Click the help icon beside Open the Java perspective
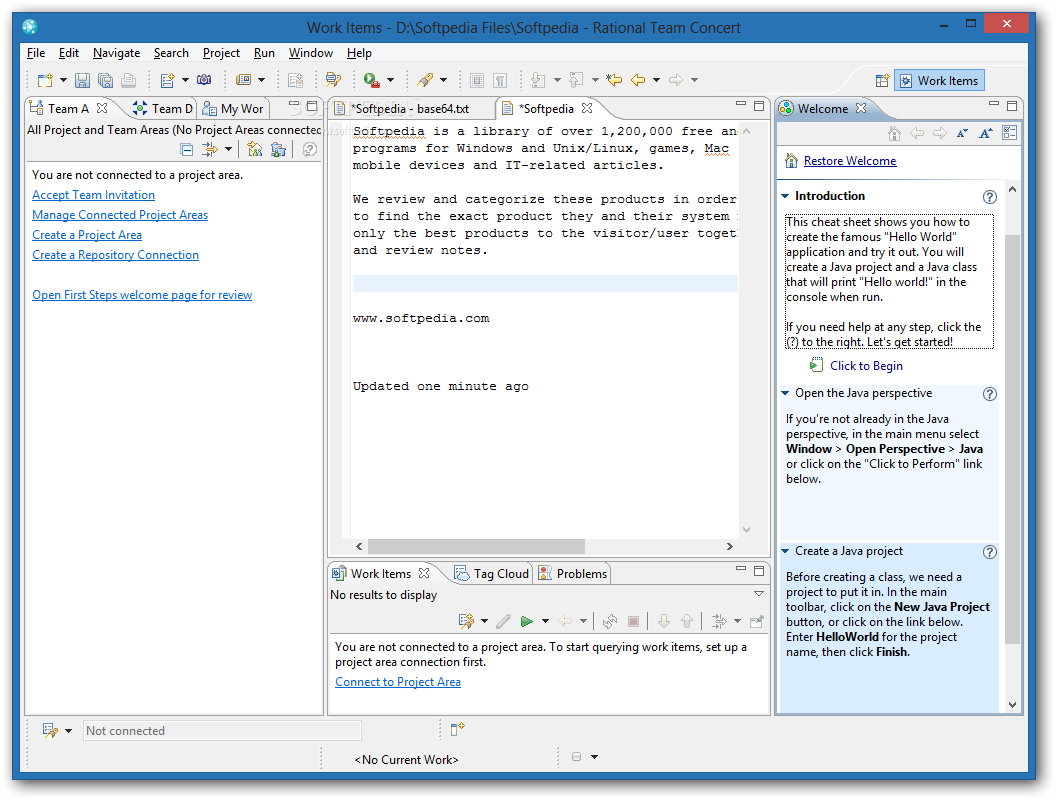The width and height of the screenshot is (1056, 800). tap(989, 394)
